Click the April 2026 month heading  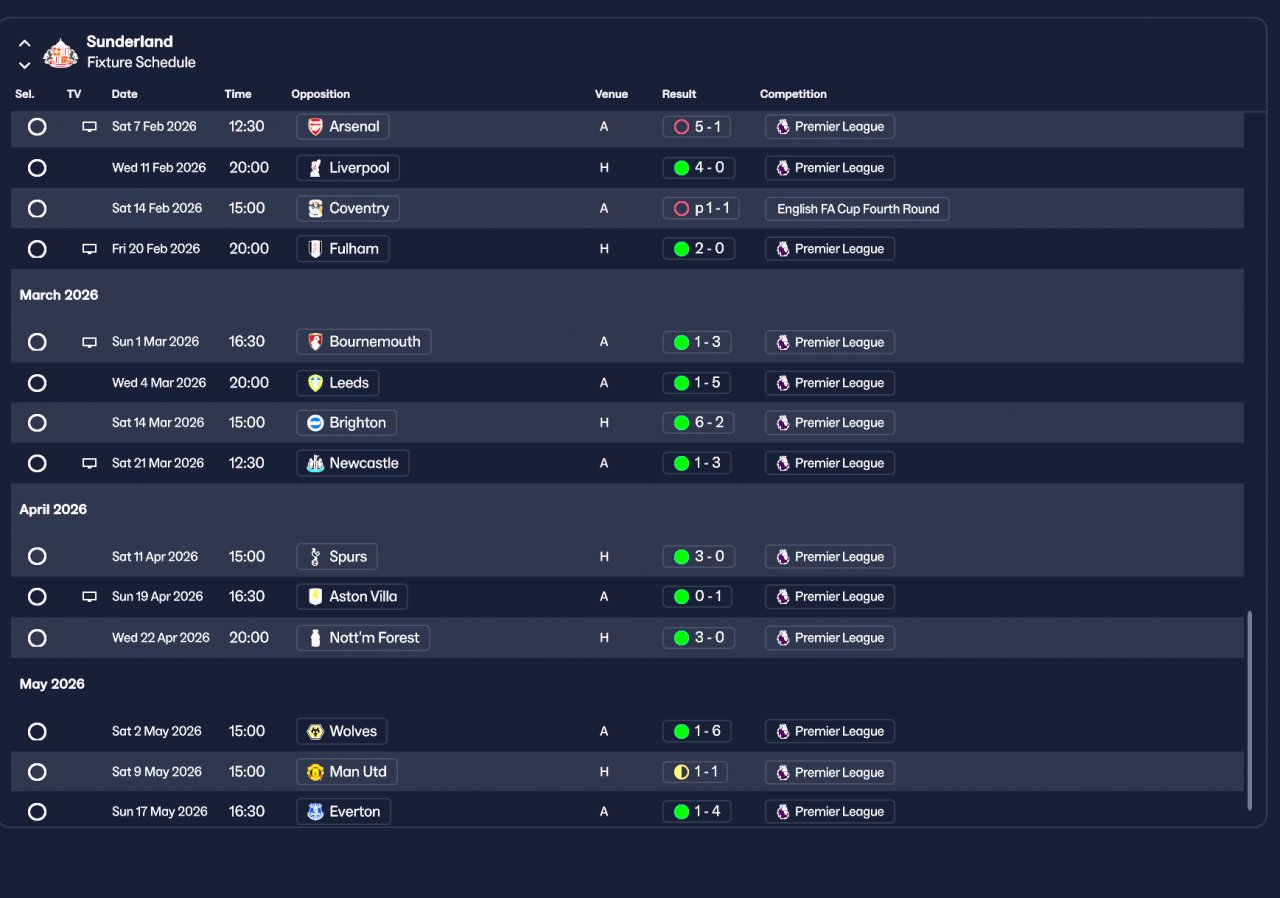pos(53,510)
